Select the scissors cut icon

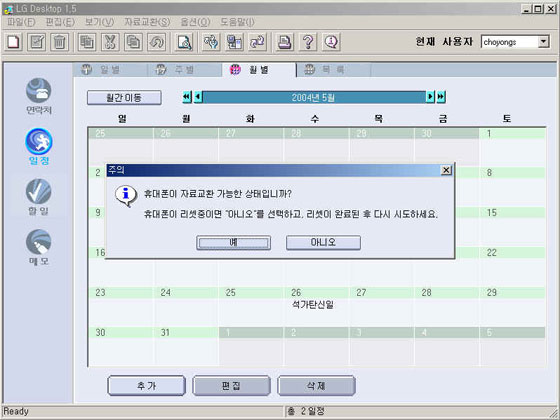tap(110, 42)
